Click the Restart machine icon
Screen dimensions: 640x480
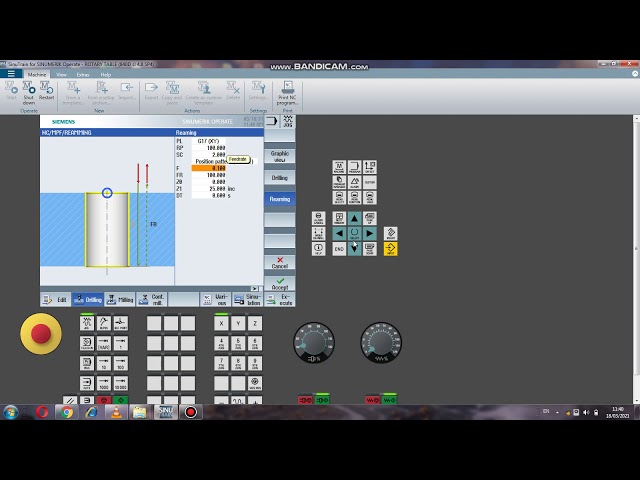click(46, 90)
